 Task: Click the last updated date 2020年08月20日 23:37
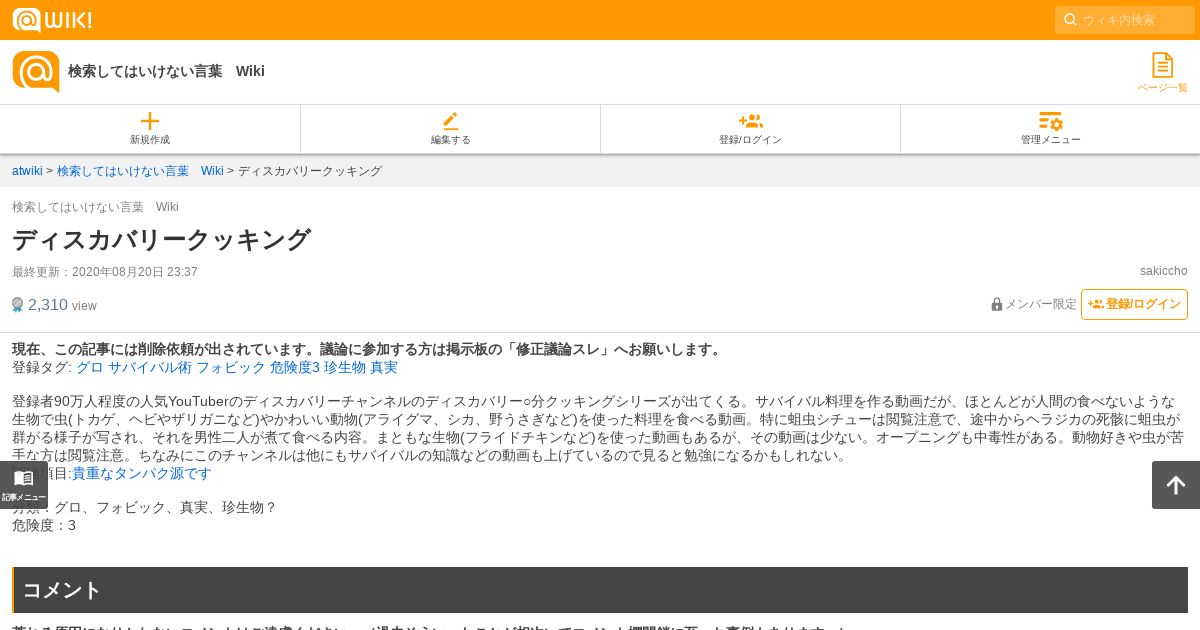135,272
